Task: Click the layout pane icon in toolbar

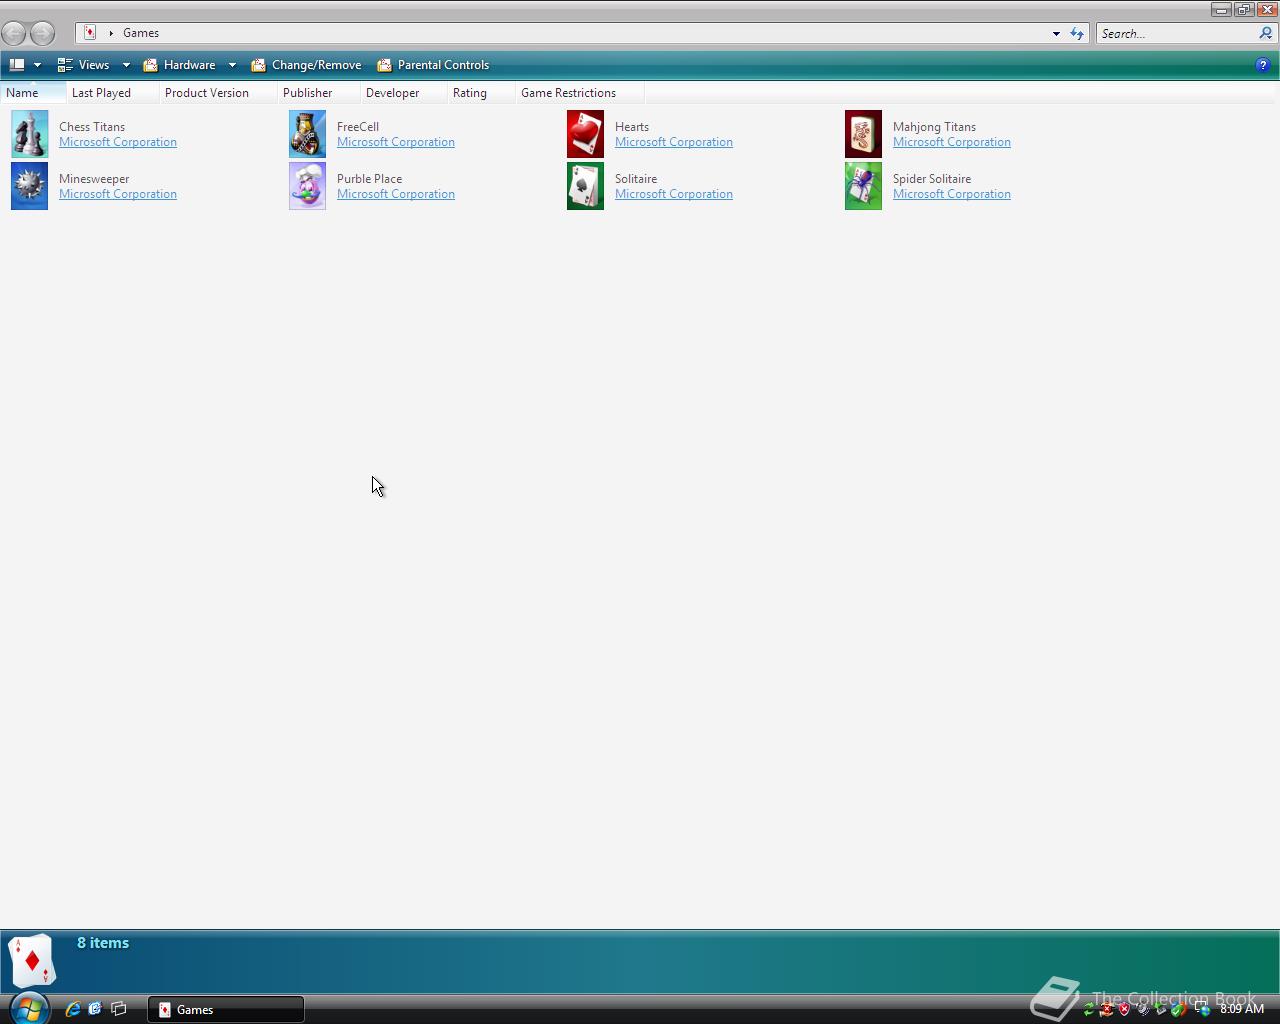Action: click(17, 65)
